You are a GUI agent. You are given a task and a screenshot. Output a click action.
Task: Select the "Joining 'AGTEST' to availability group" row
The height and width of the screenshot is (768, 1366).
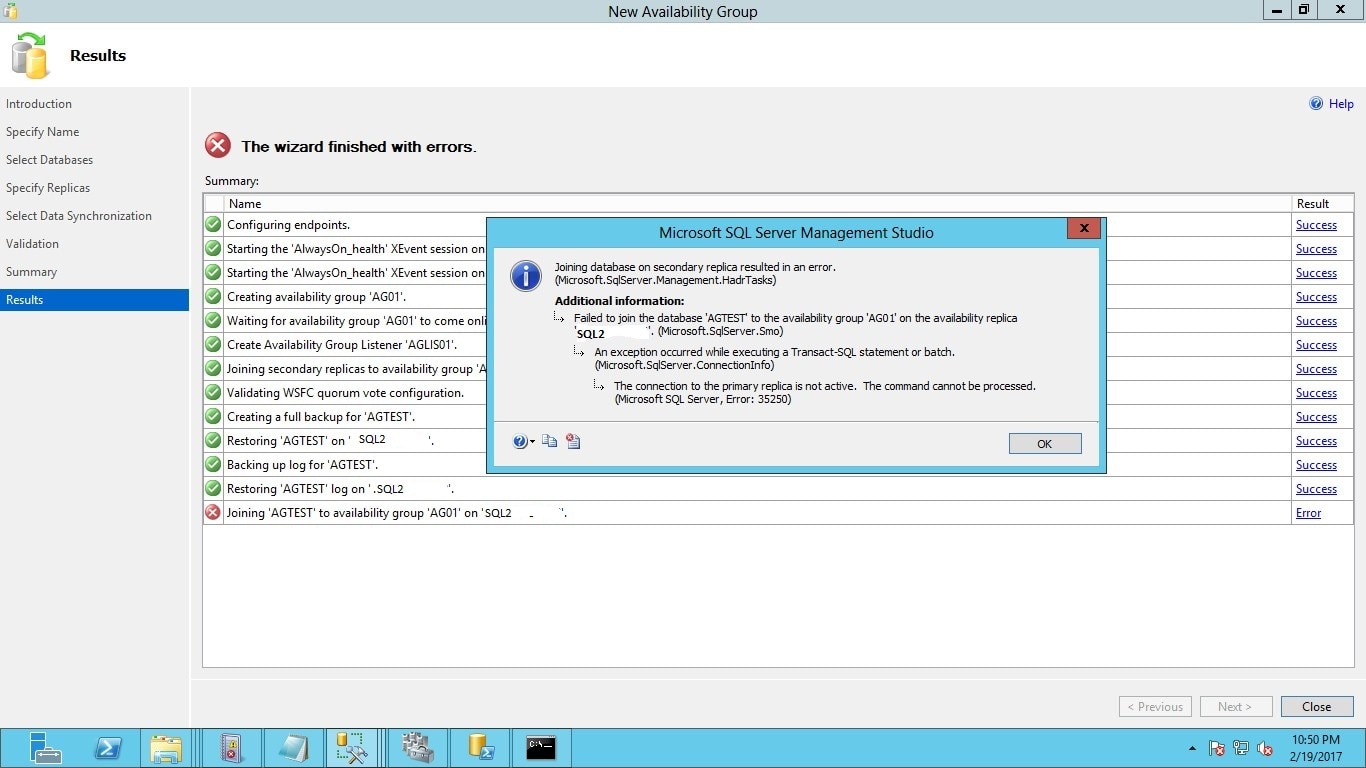[x=397, y=513]
